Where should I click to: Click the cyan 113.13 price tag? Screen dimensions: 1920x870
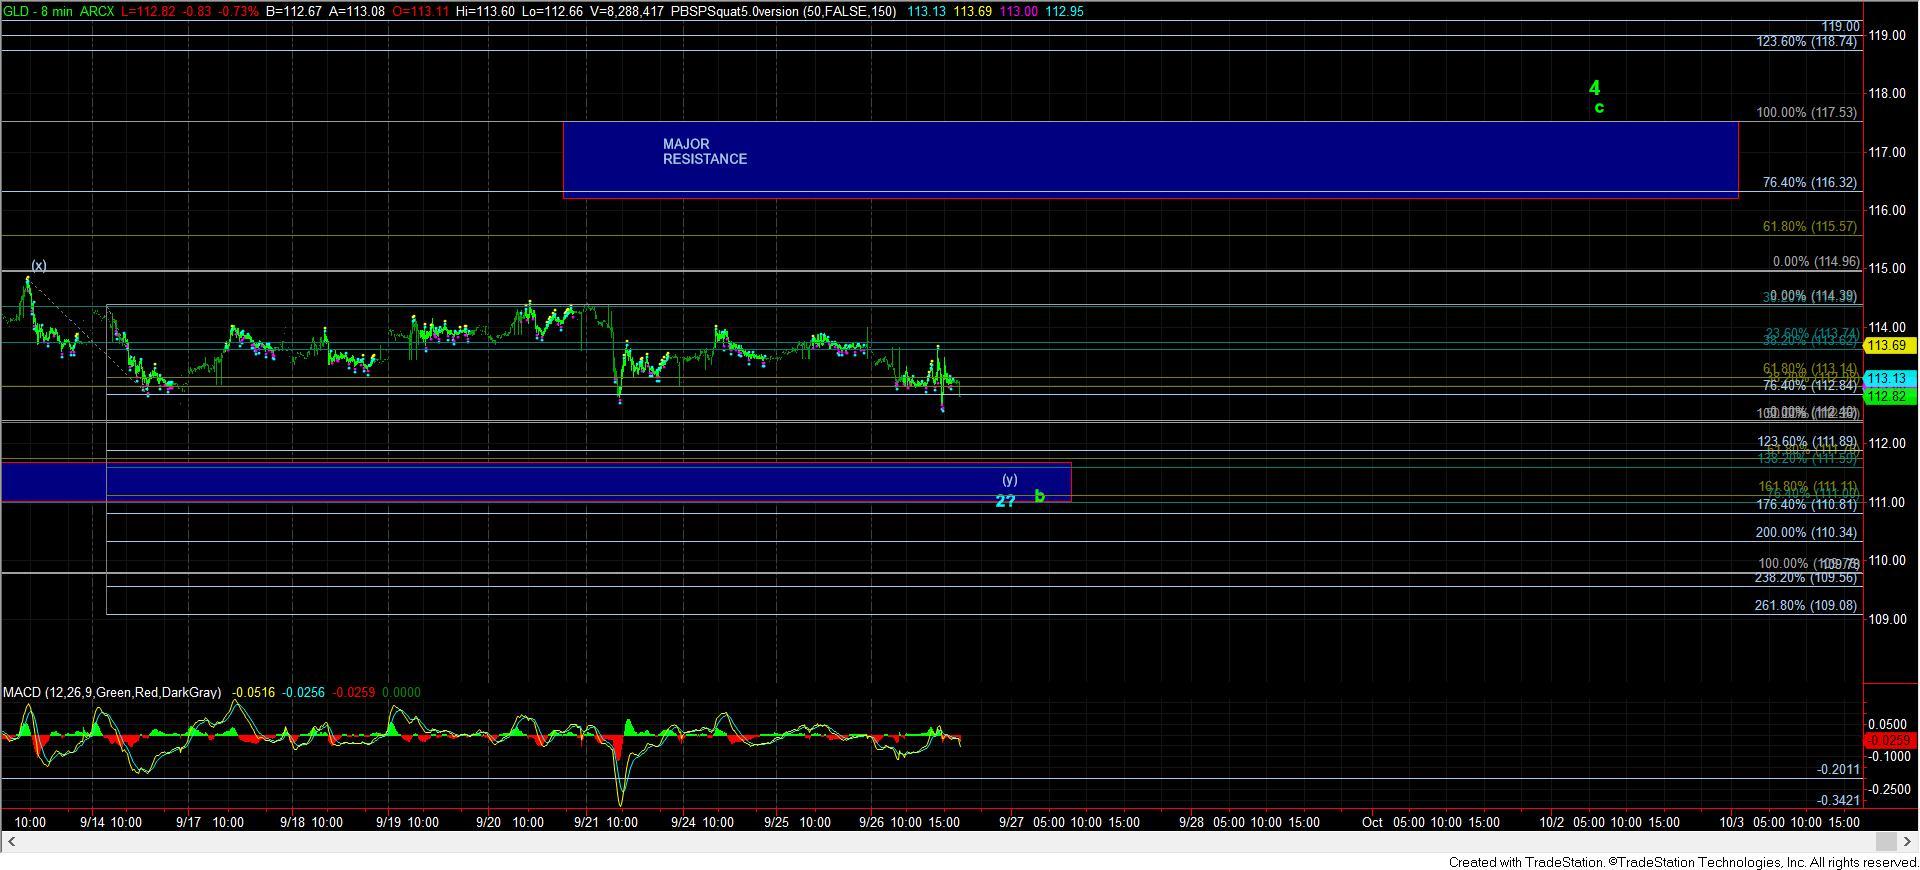(x=1890, y=379)
